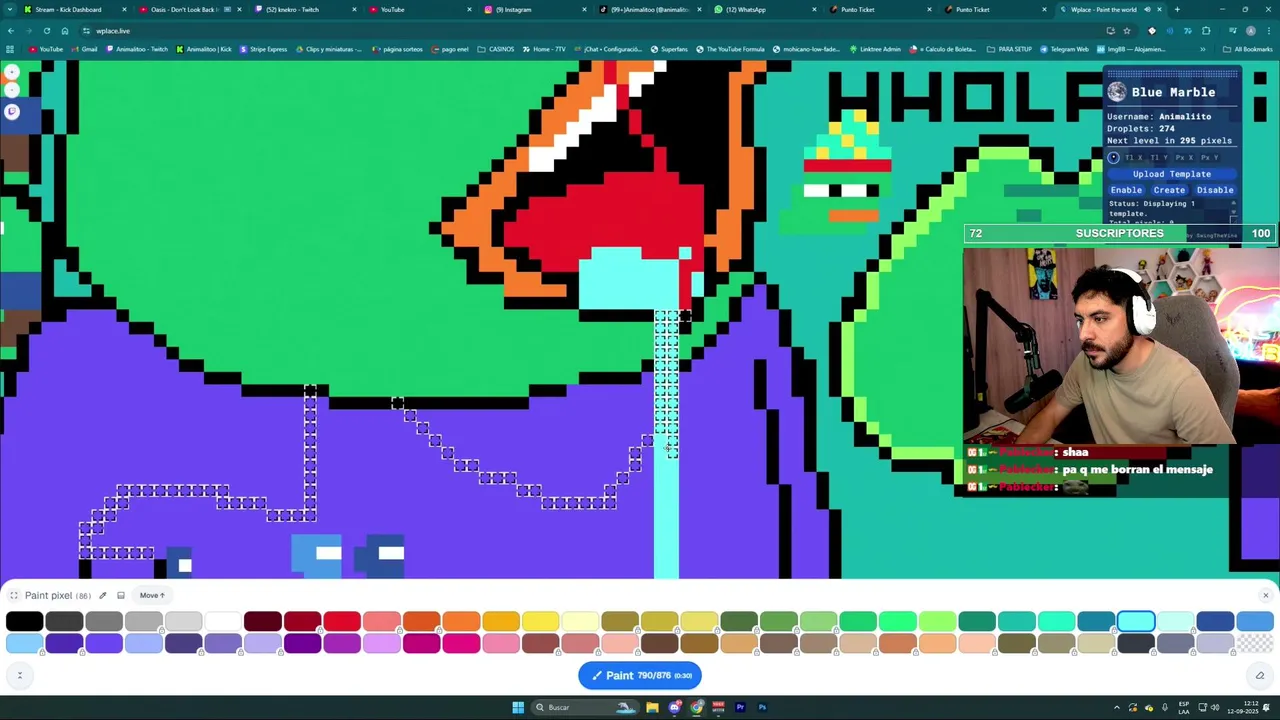The height and width of the screenshot is (720, 1280).
Task: Click the Enable templates button
Action: click(x=1126, y=190)
